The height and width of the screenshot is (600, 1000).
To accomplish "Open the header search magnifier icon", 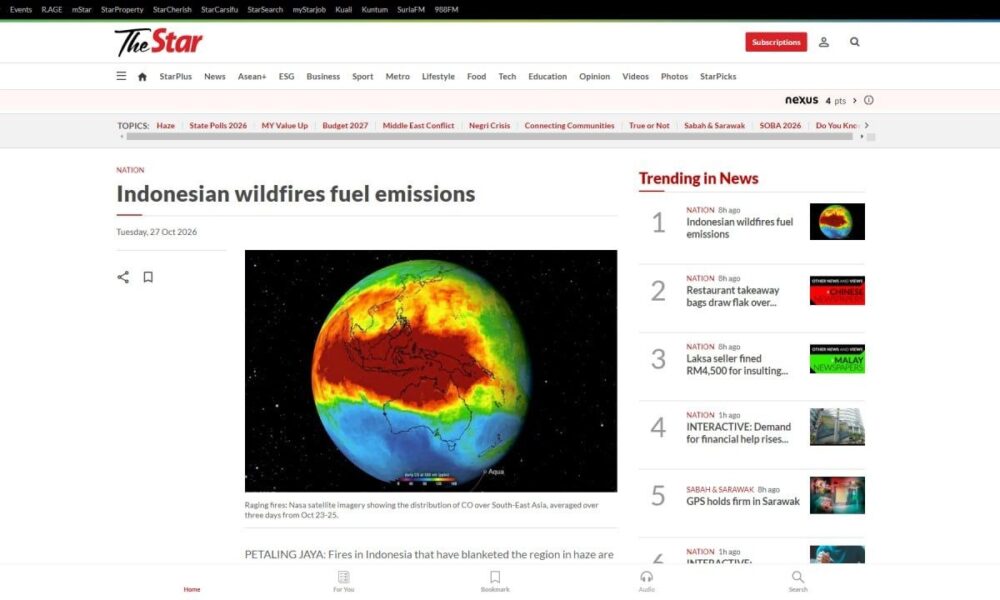I will (855, 42).
